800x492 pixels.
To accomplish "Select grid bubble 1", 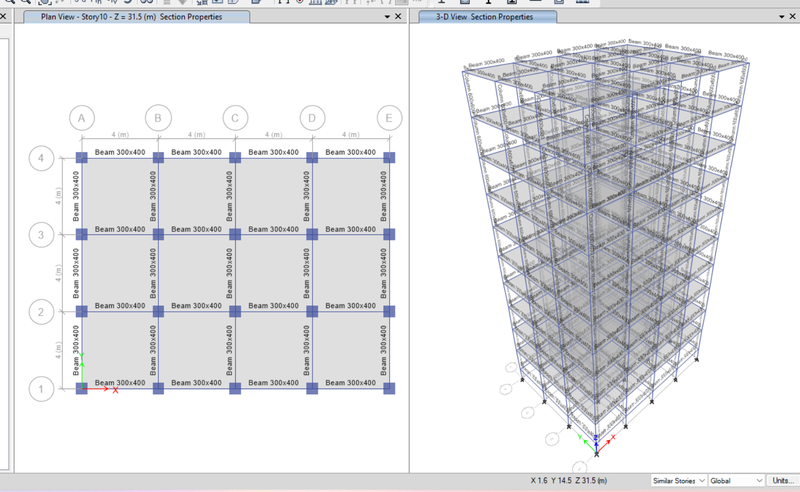I will 41,389.
